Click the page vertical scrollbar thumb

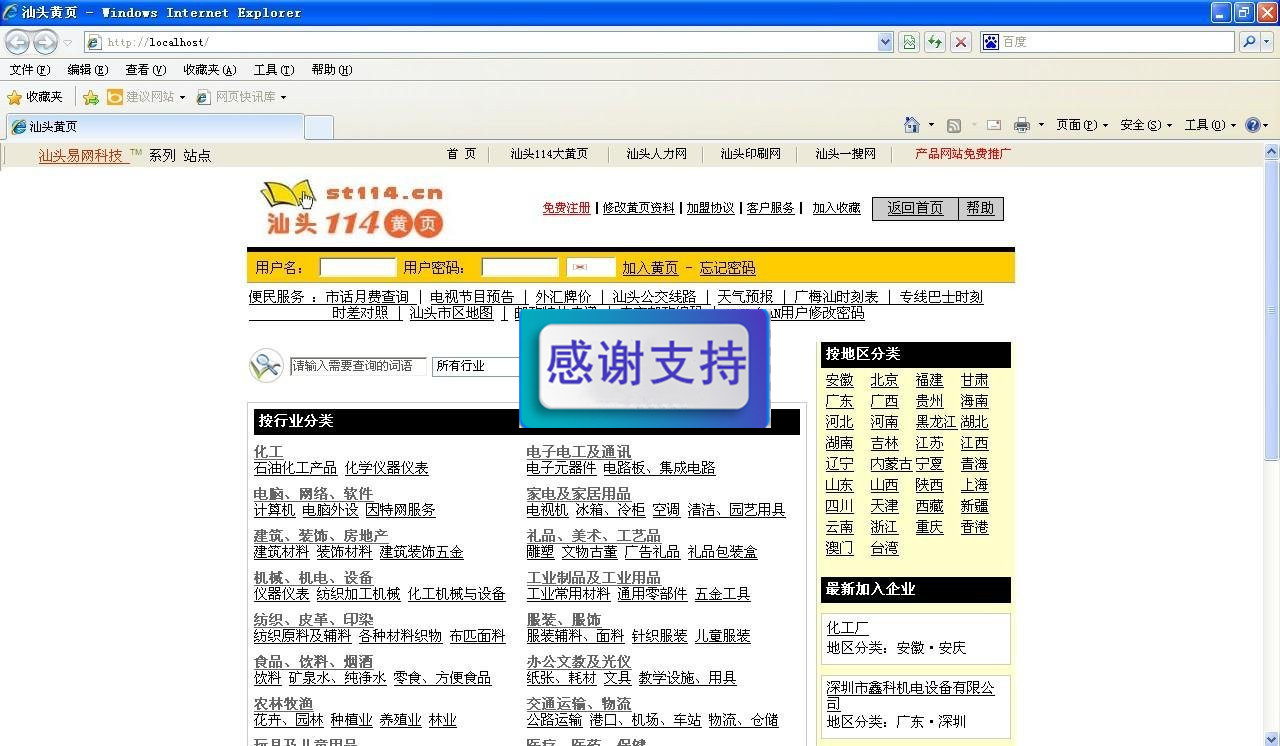(1272, 310)
